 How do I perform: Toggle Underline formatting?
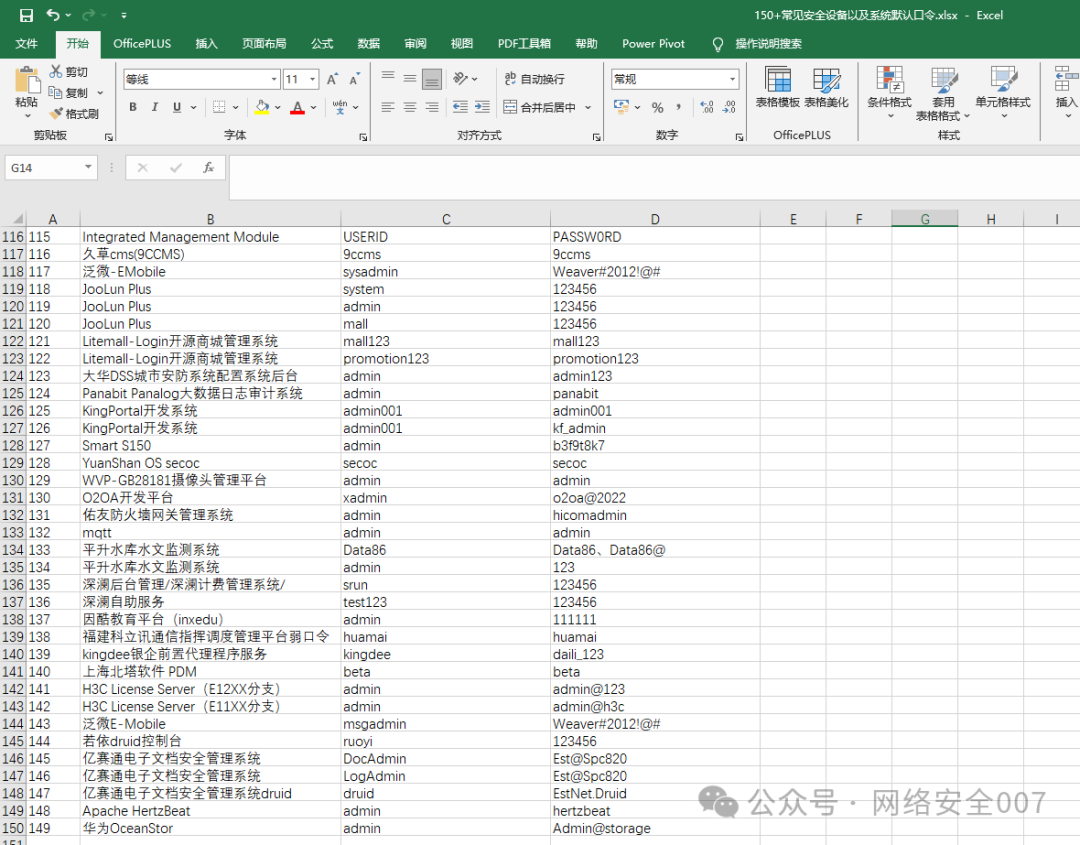(x=177, y=107)
